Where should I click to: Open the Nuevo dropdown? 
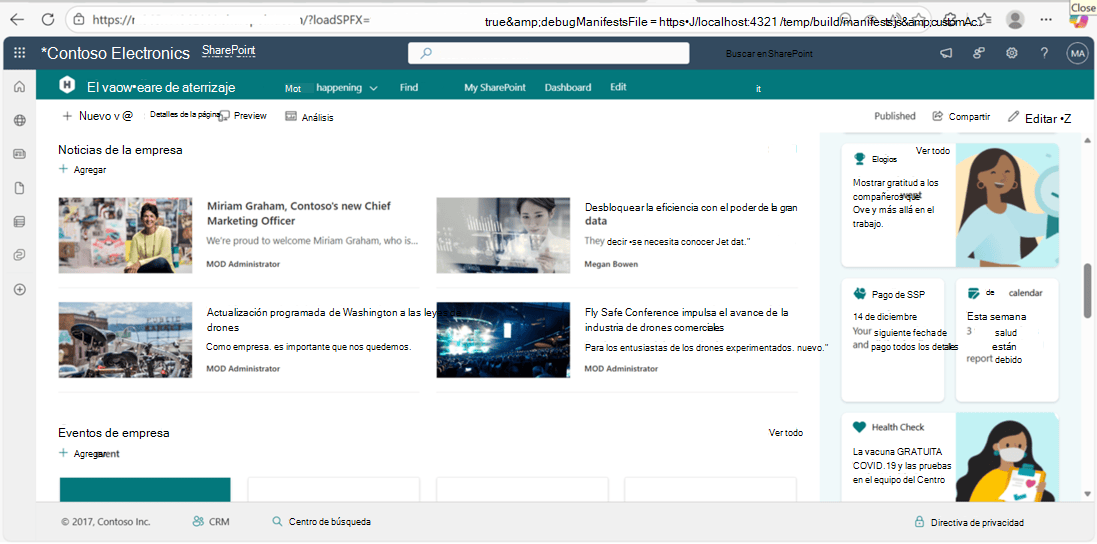pyautogui.click(x=97, y=116)
